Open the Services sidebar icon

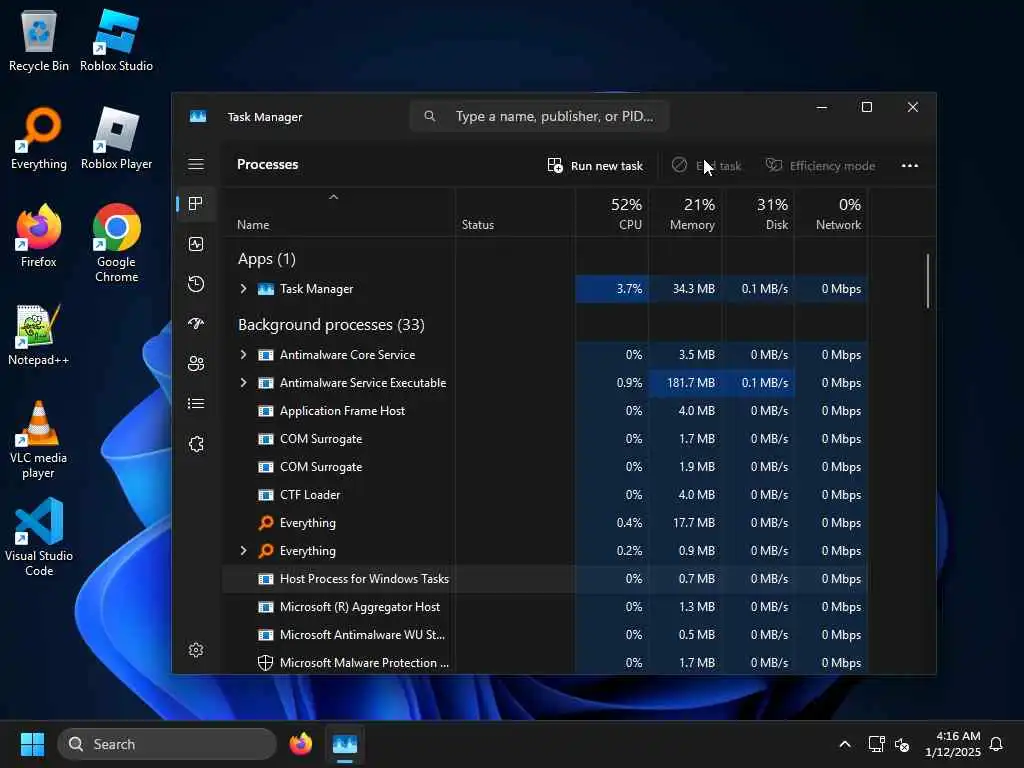tap(195, 444)
